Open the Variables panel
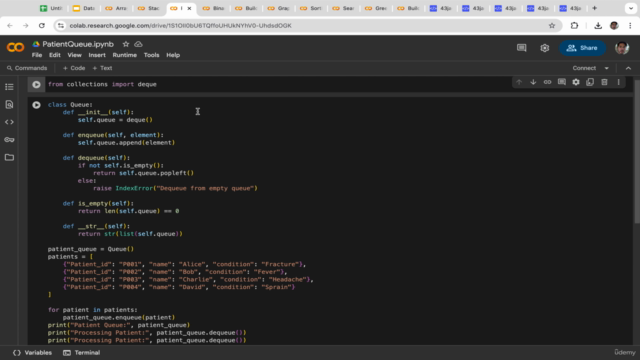The width and height of the screenshot is (640, 360). tap(33, 353)
